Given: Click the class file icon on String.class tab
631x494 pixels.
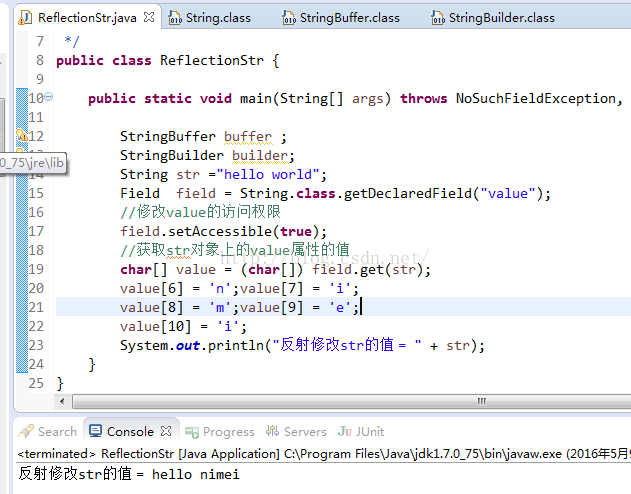Looking at the screenshot, I should click(174, 18).
